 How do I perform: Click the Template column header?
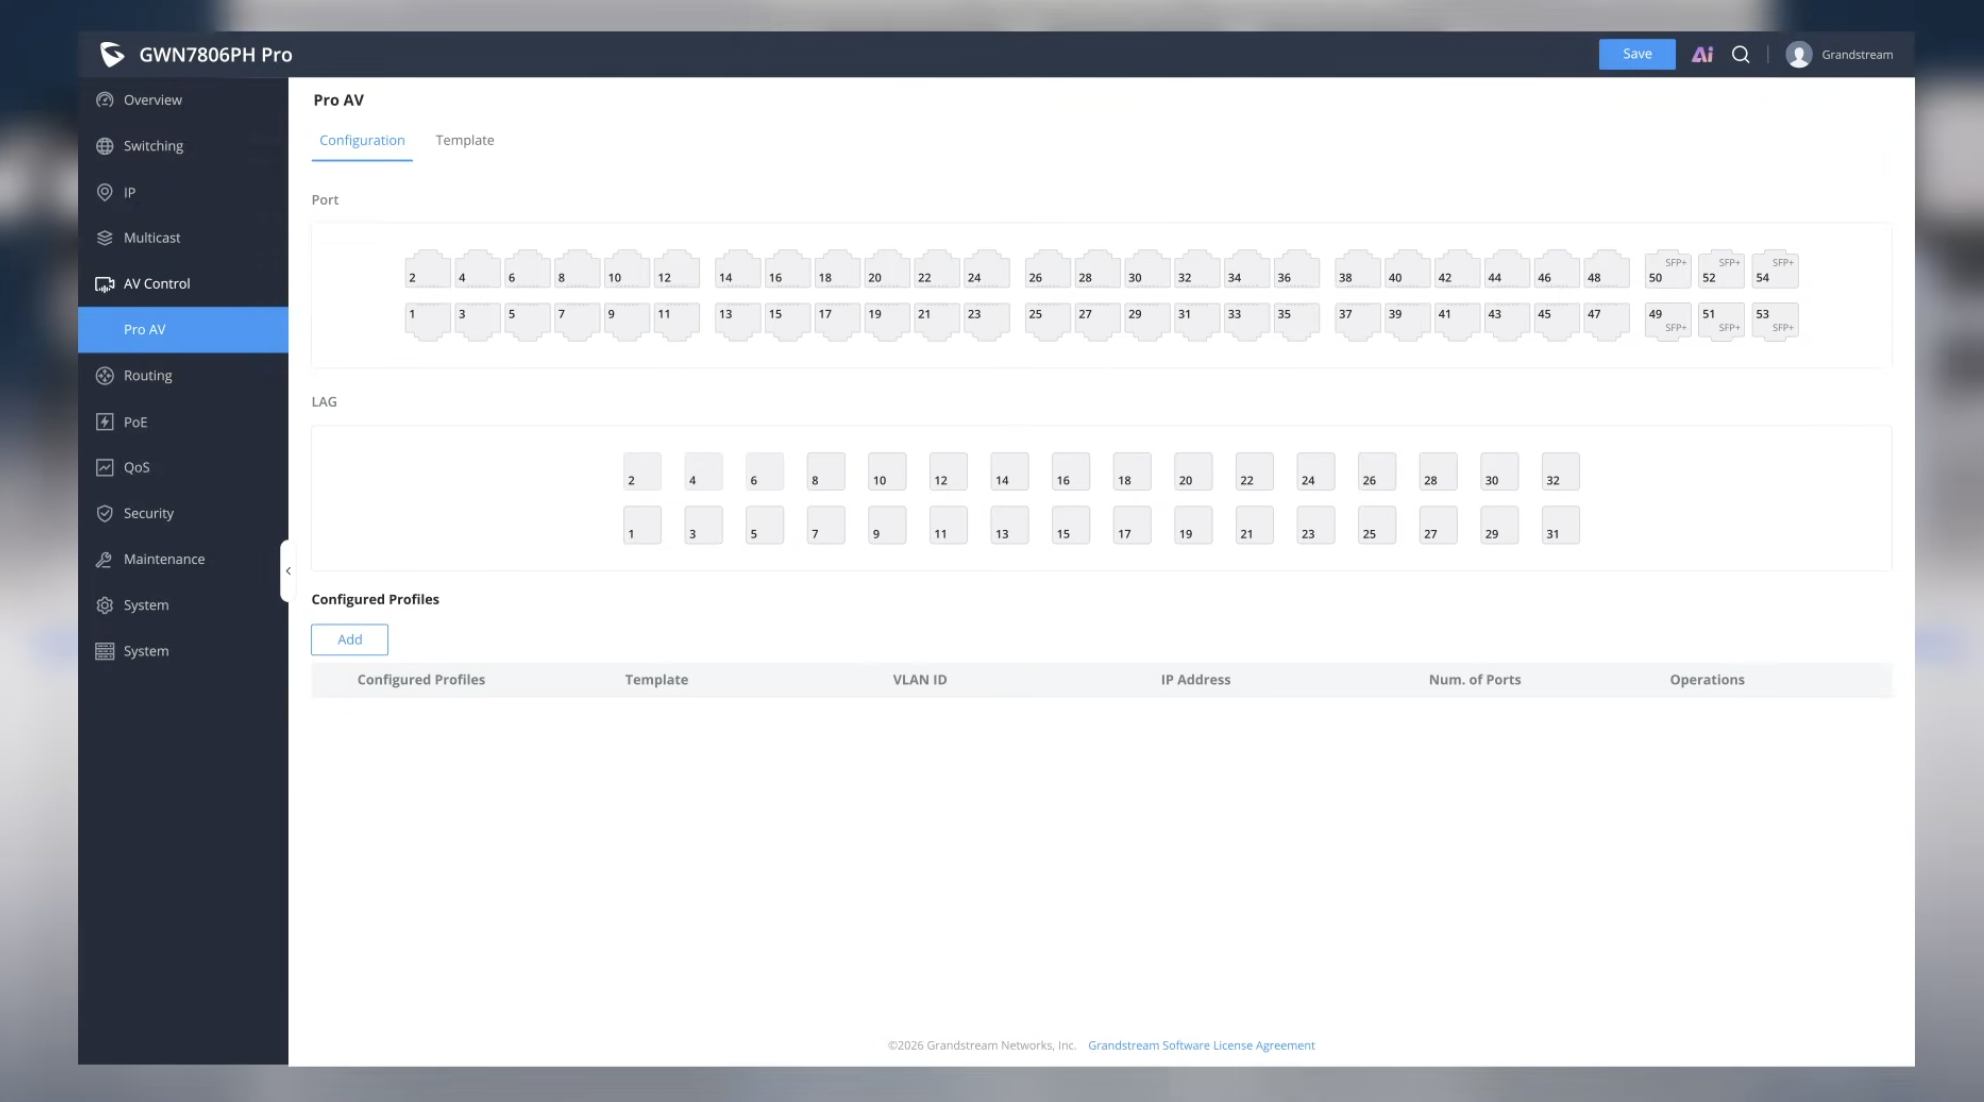[x=656, y=680]
